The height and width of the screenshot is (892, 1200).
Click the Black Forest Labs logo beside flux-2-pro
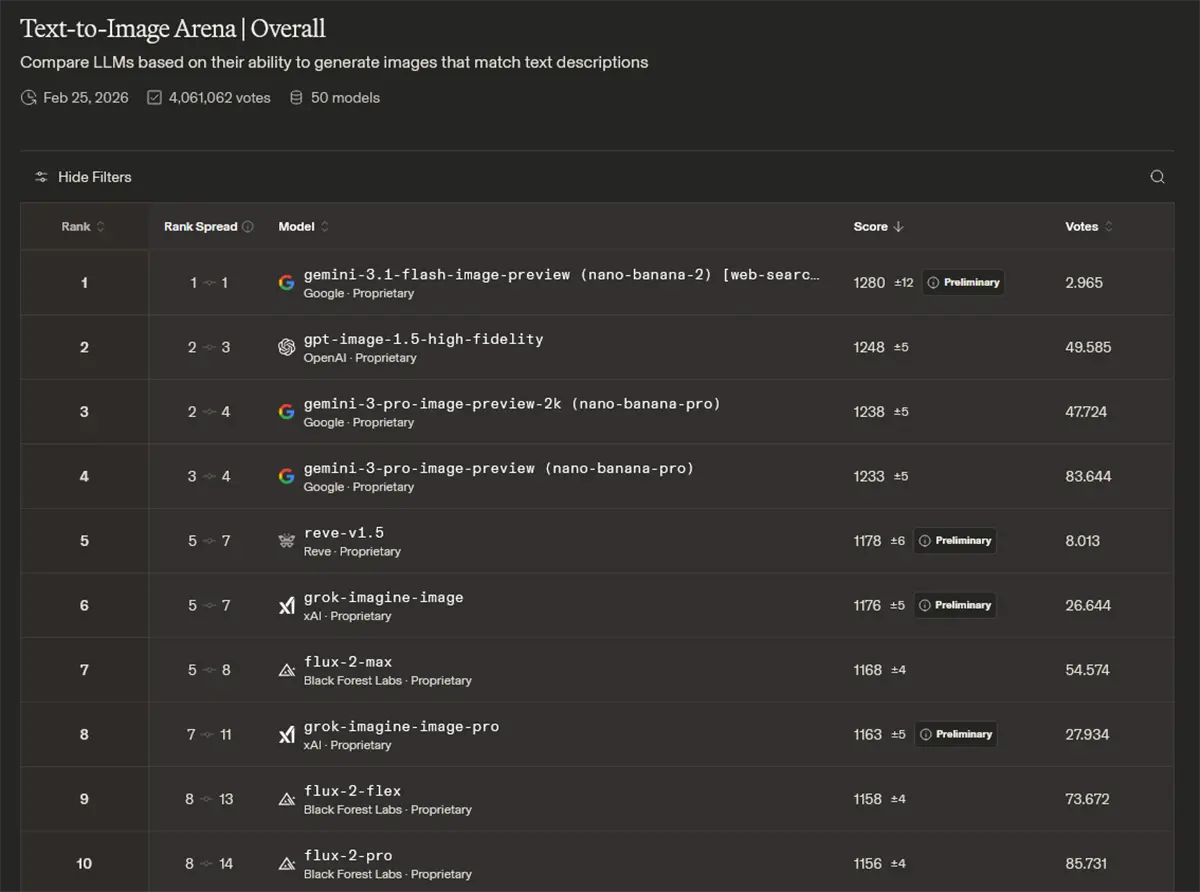click(287, 864)
